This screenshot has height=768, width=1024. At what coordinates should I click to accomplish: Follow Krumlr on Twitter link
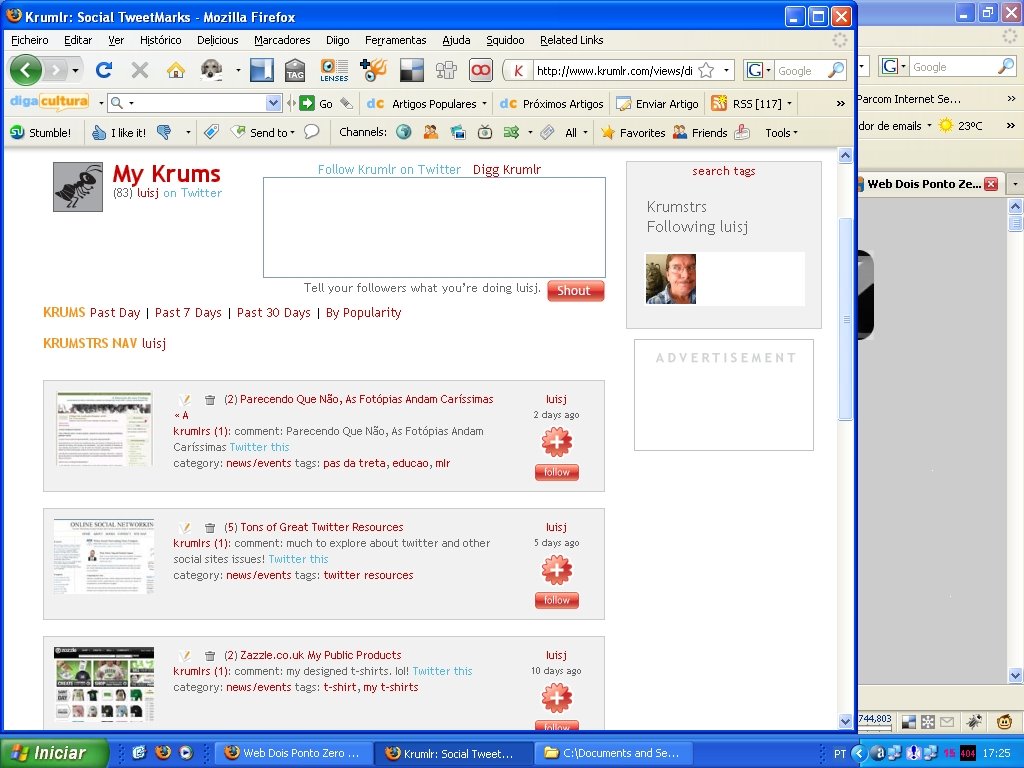pyautogui.click(x=389, y=169)
